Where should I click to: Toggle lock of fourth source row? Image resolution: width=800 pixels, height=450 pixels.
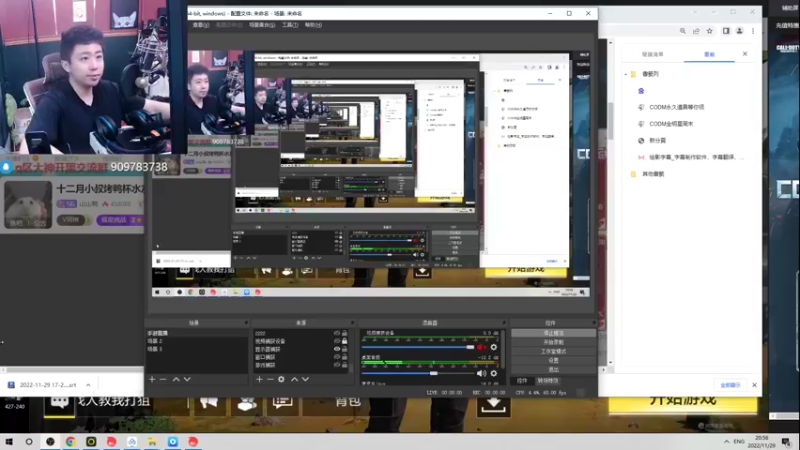(344, 357)
